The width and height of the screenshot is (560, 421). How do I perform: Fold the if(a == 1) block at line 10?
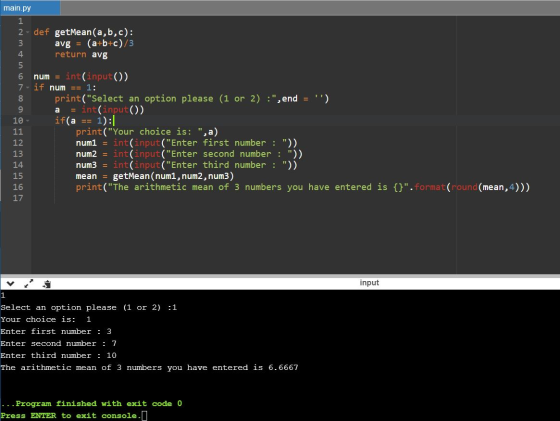point(28,121)
